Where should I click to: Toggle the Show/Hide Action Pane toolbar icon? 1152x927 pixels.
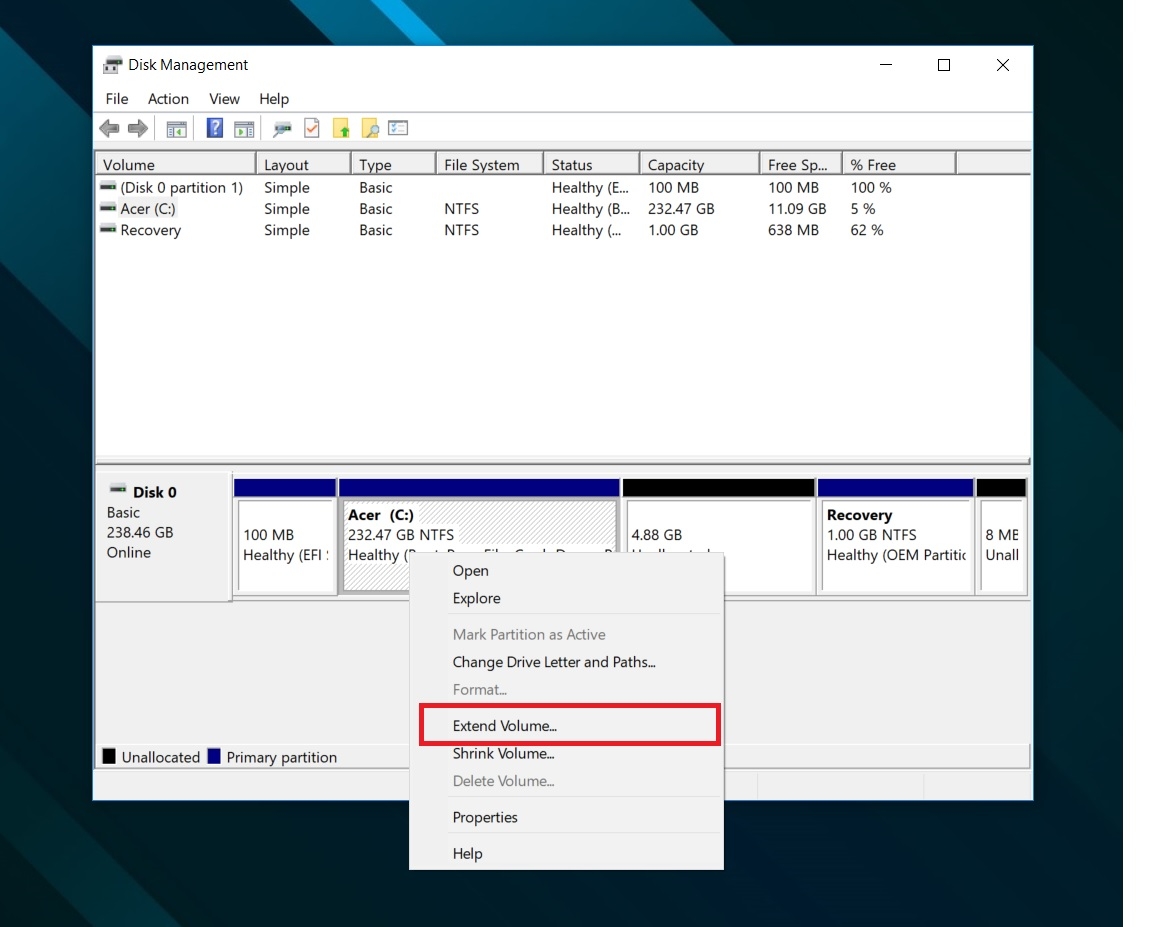(x=246, y=128)
